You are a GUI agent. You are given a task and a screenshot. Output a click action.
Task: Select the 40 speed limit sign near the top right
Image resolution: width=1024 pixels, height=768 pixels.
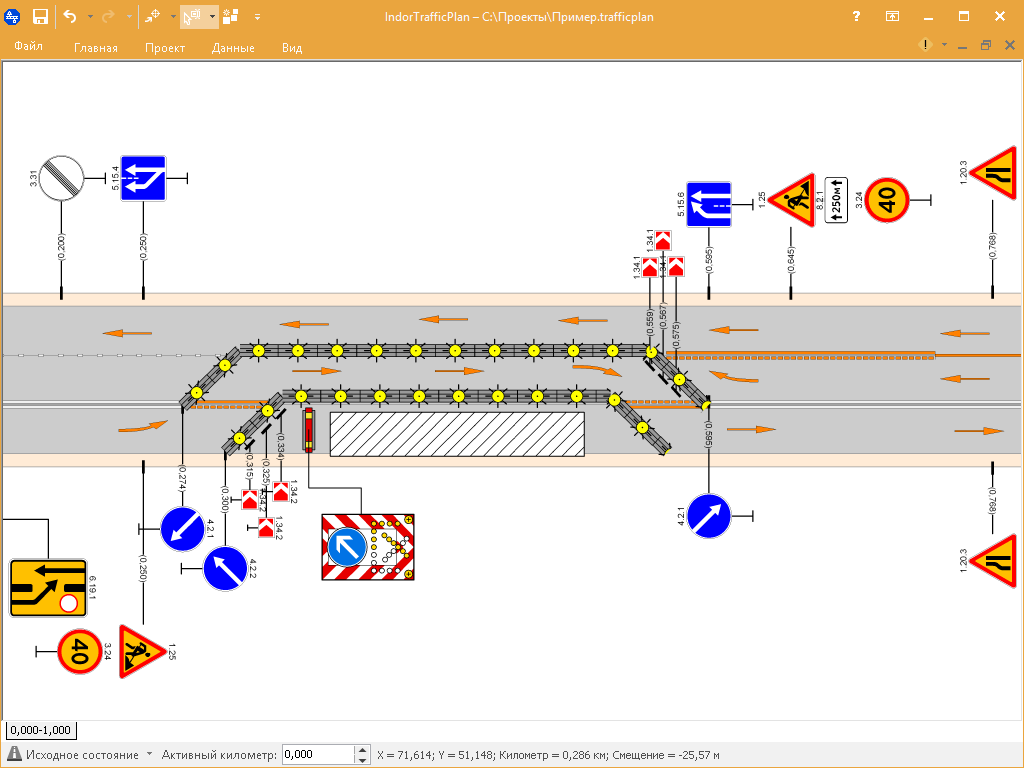tap(887, 200)
